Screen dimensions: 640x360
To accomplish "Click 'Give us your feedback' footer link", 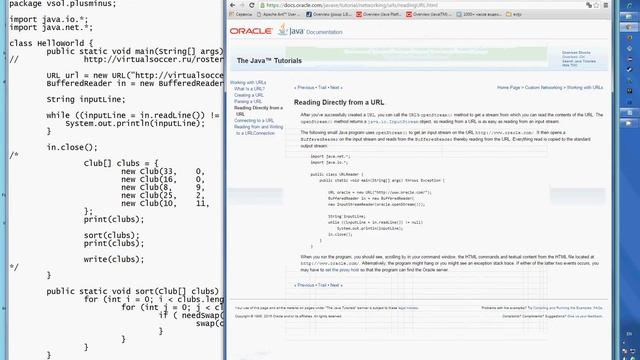I will coord(584,316).
